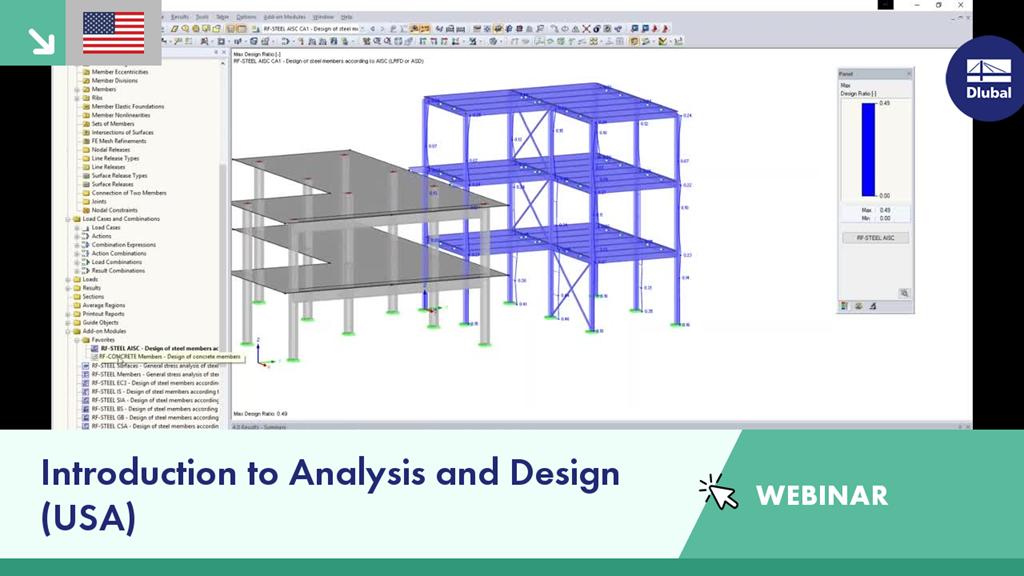Screen dimensions: 1024x576
Task: Select Joints item in navigator
Action: pyautogui.click(x=99, y=202)
